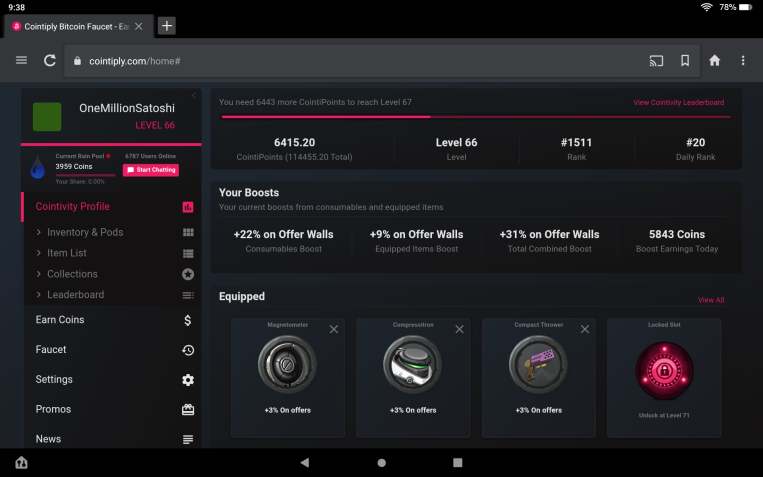
Task: Tap the Wi-Fi status icon
Action: pos(707,7)
